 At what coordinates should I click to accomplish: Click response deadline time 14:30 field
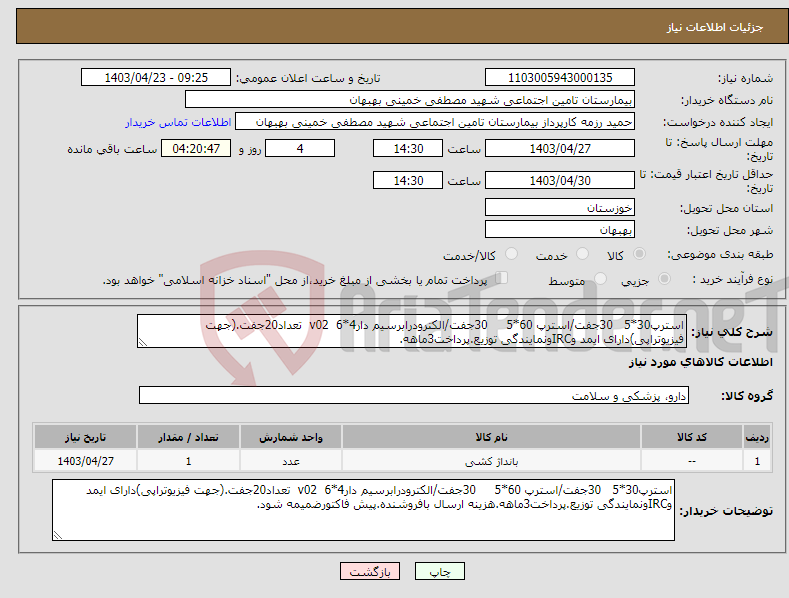point(408,148)
